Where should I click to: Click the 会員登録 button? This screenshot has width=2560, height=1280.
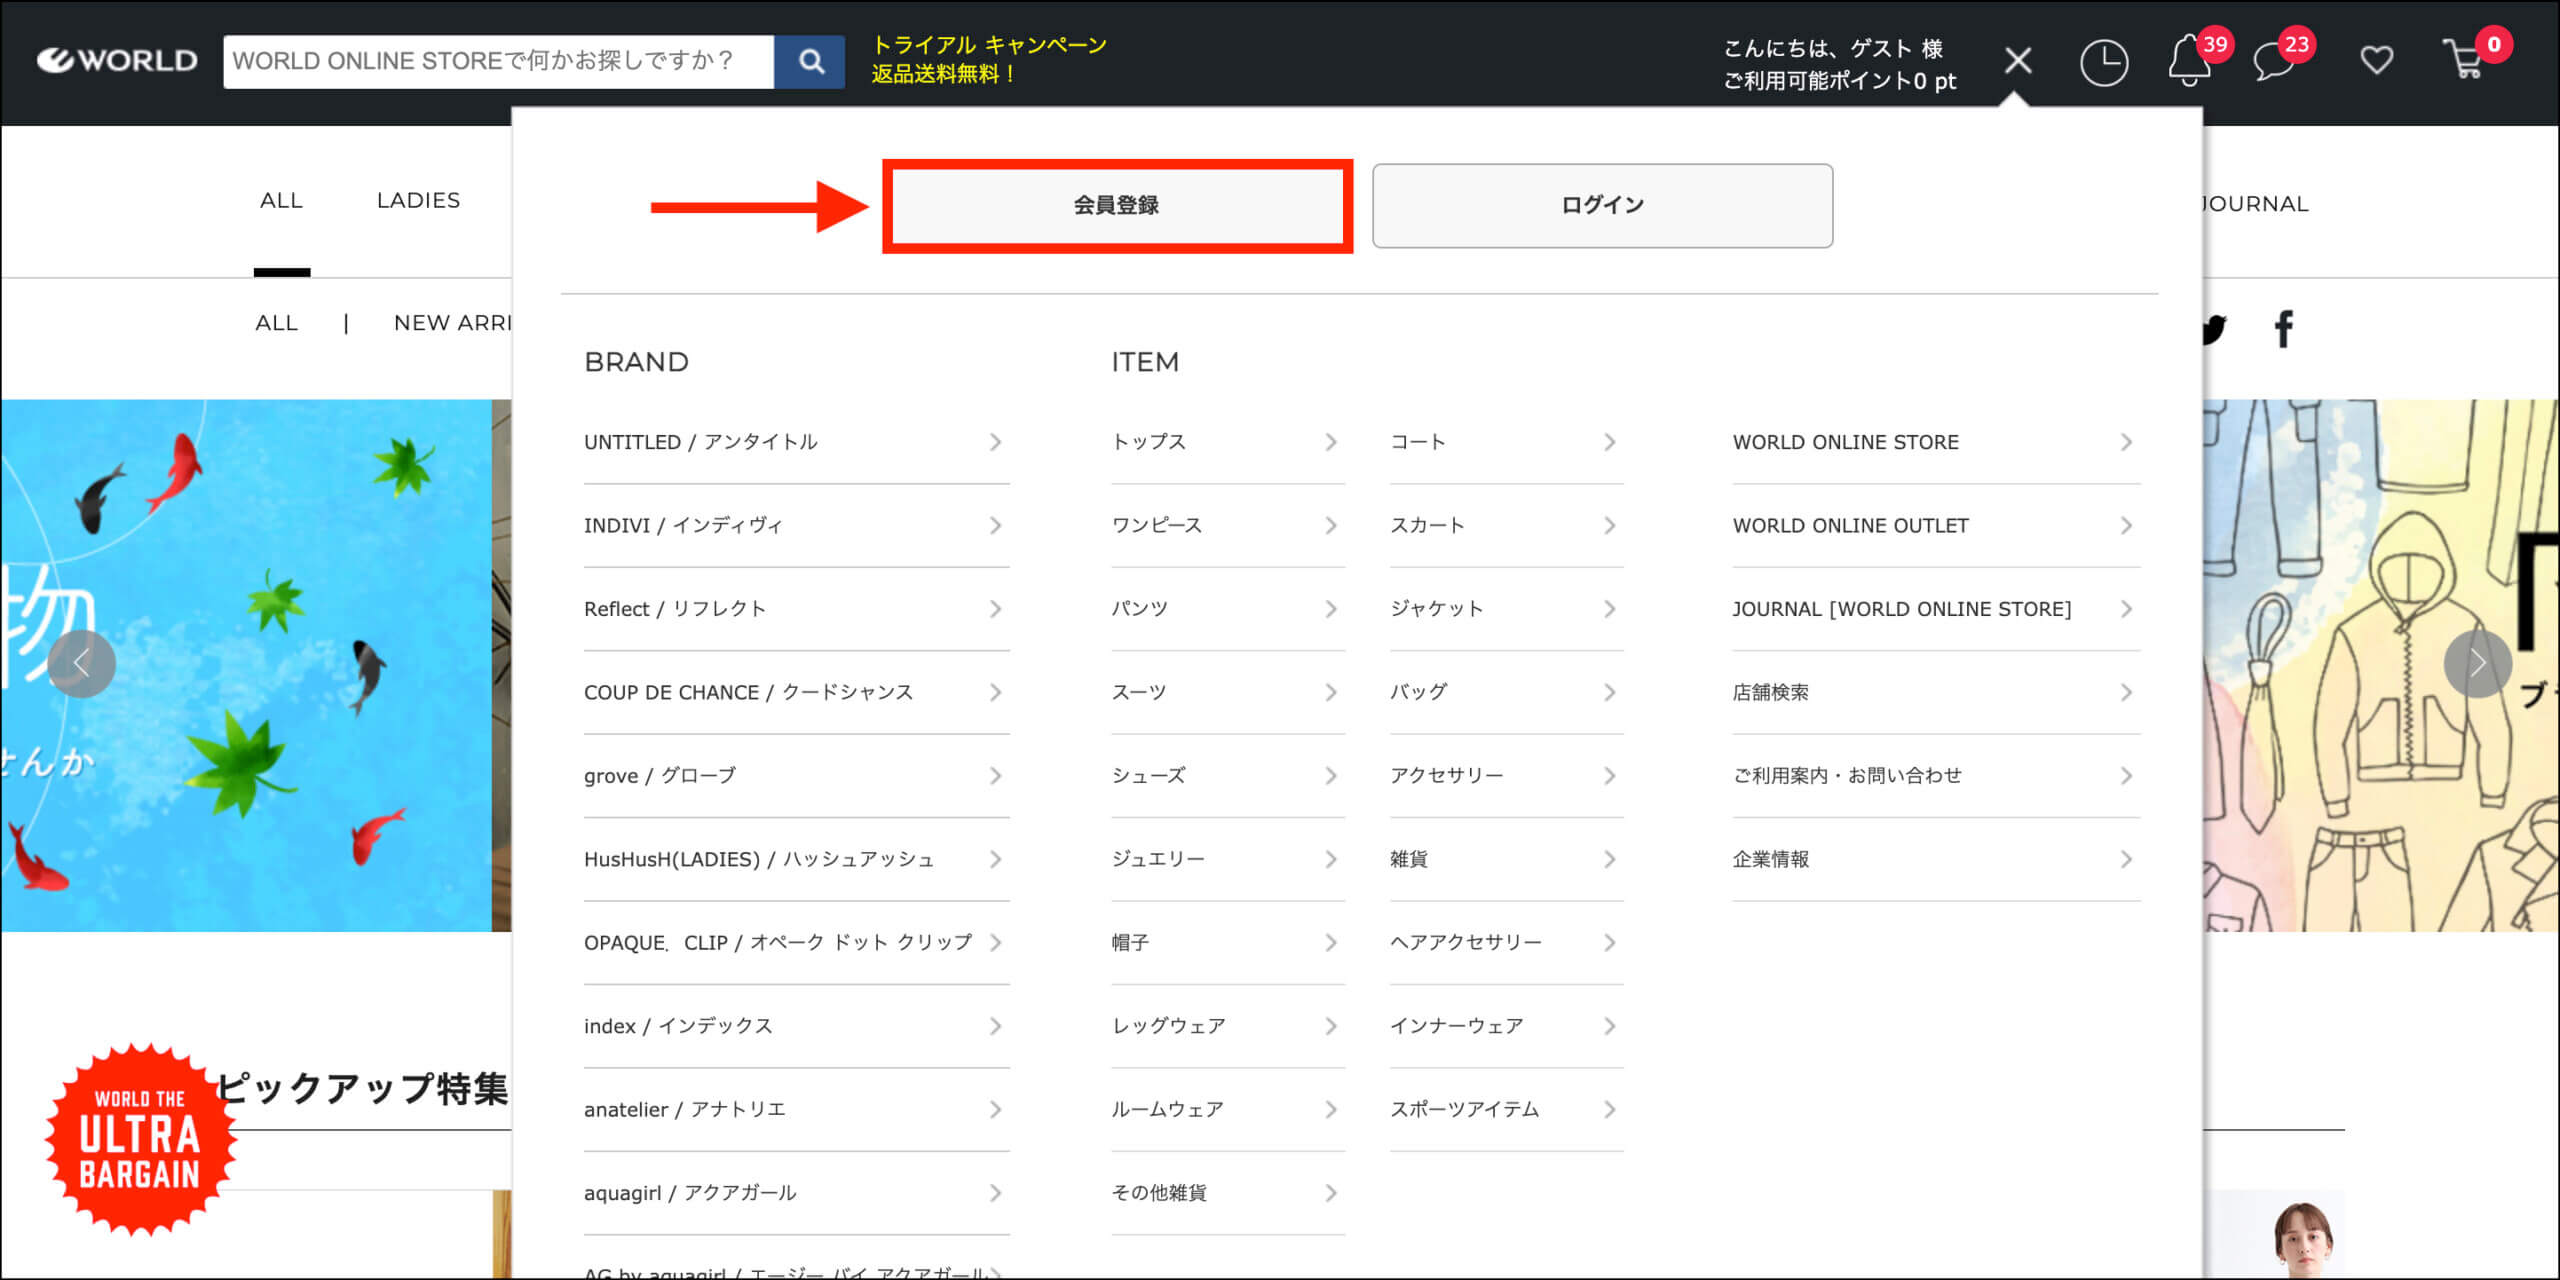click(x=1117, y=206)
